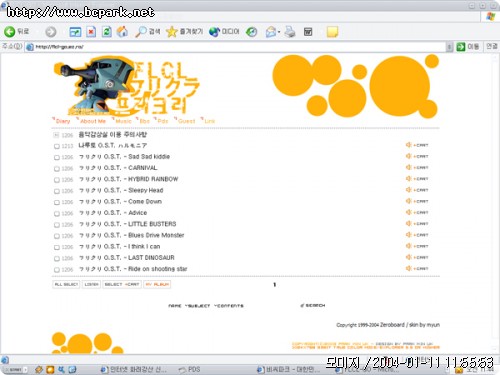Open the Diary menu link

(x=62, y=121)
